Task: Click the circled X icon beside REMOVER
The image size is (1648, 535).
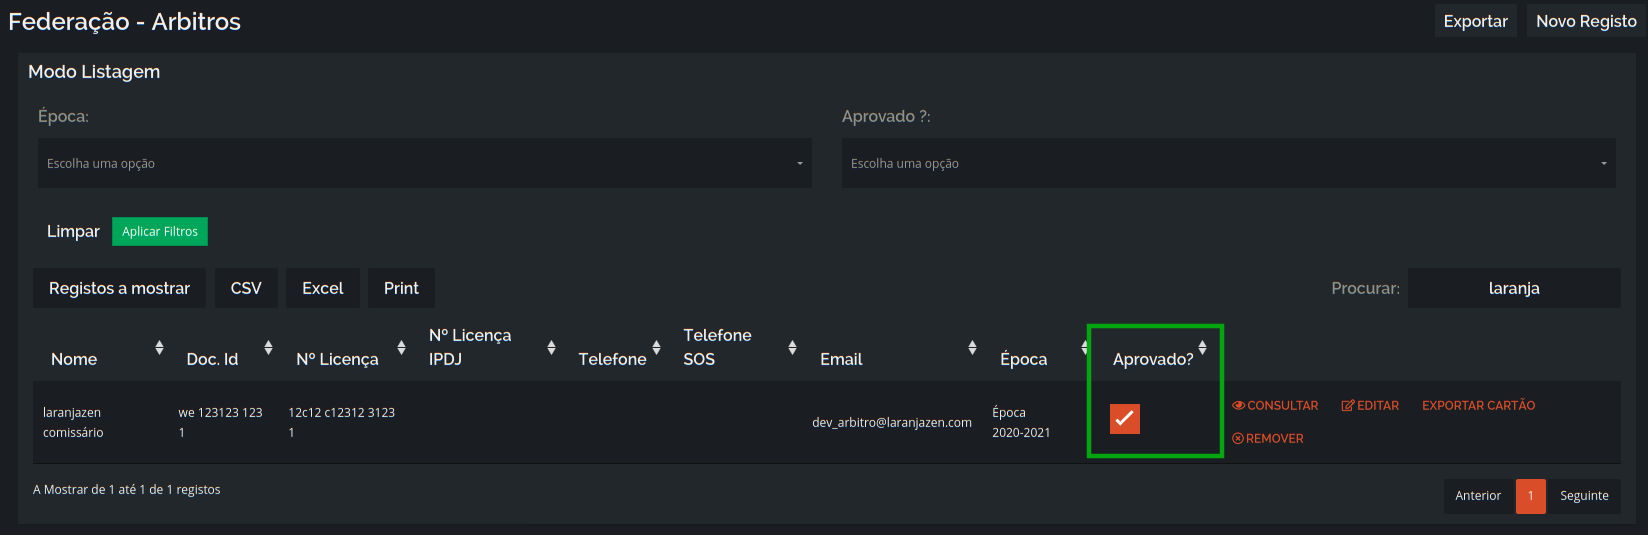Action: point(1238,439)
